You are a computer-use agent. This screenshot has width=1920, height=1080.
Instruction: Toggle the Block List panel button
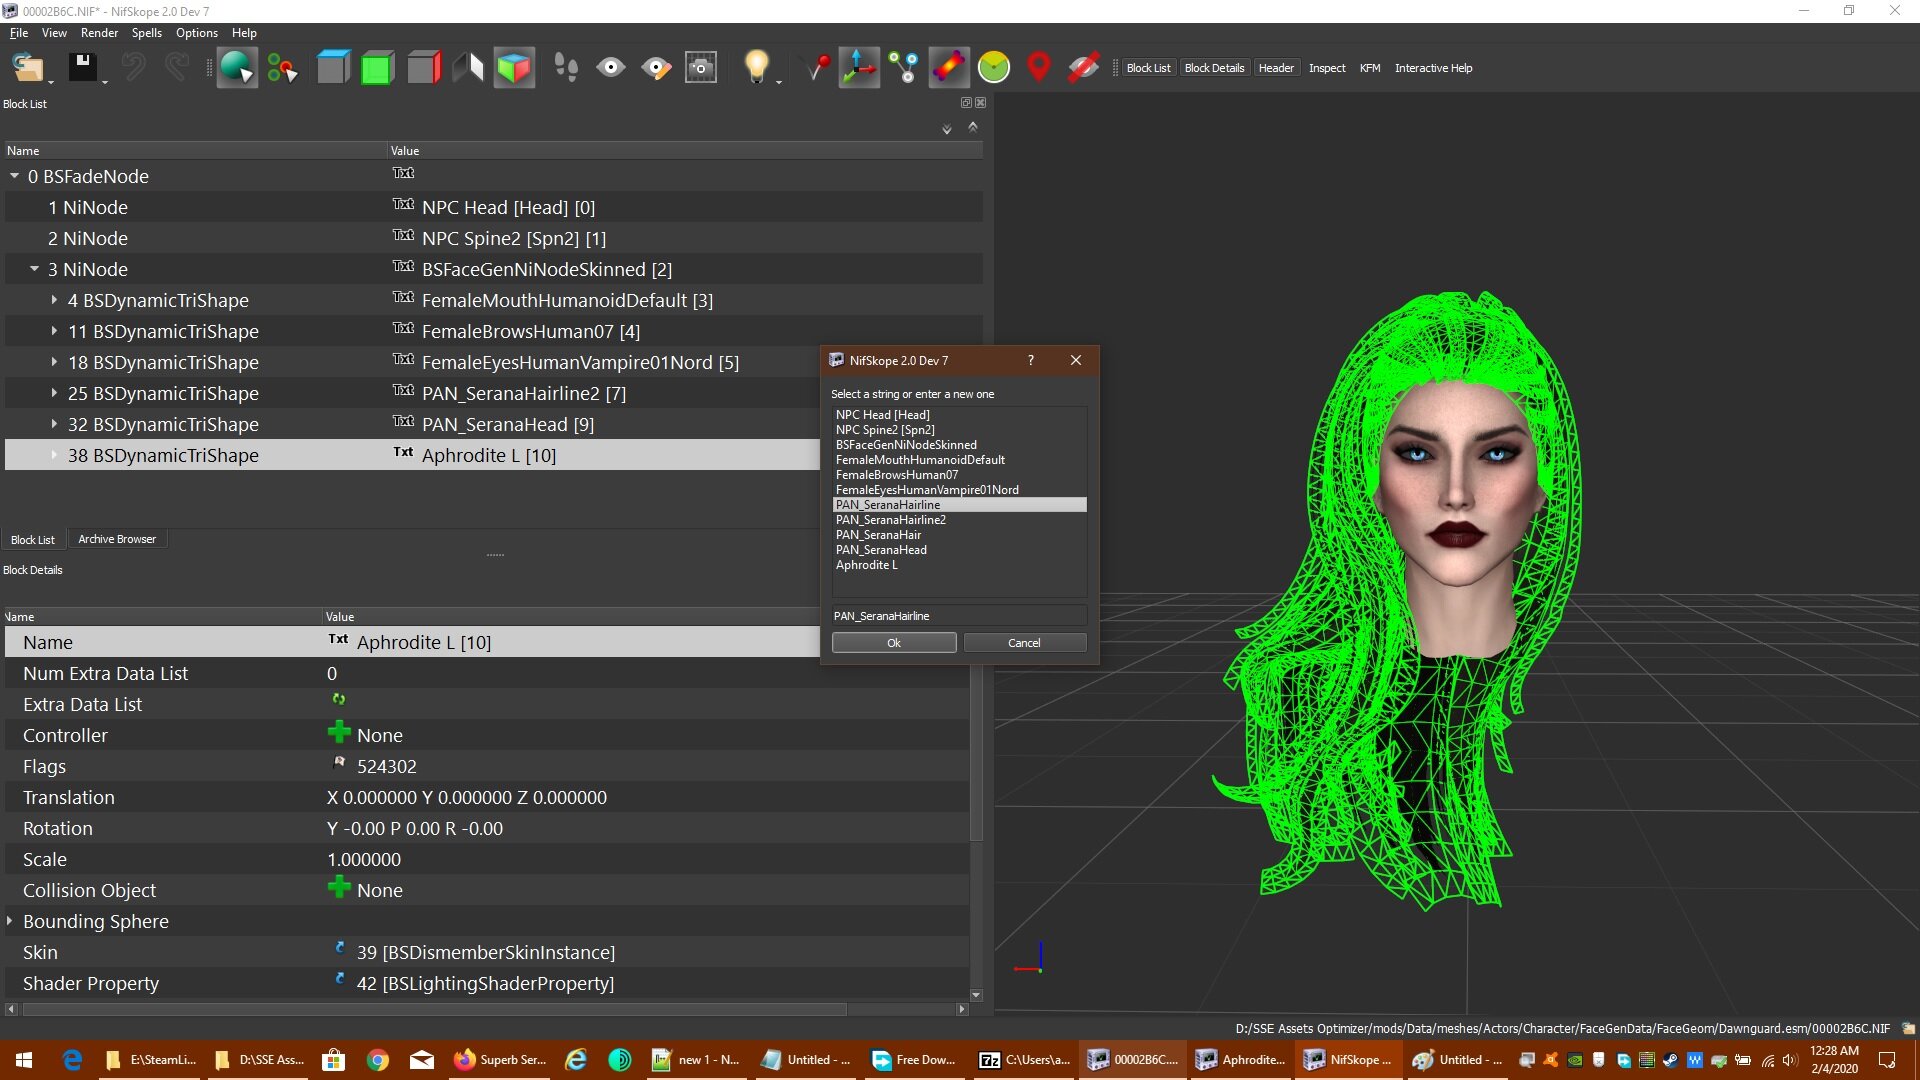tap(1148, 68)
